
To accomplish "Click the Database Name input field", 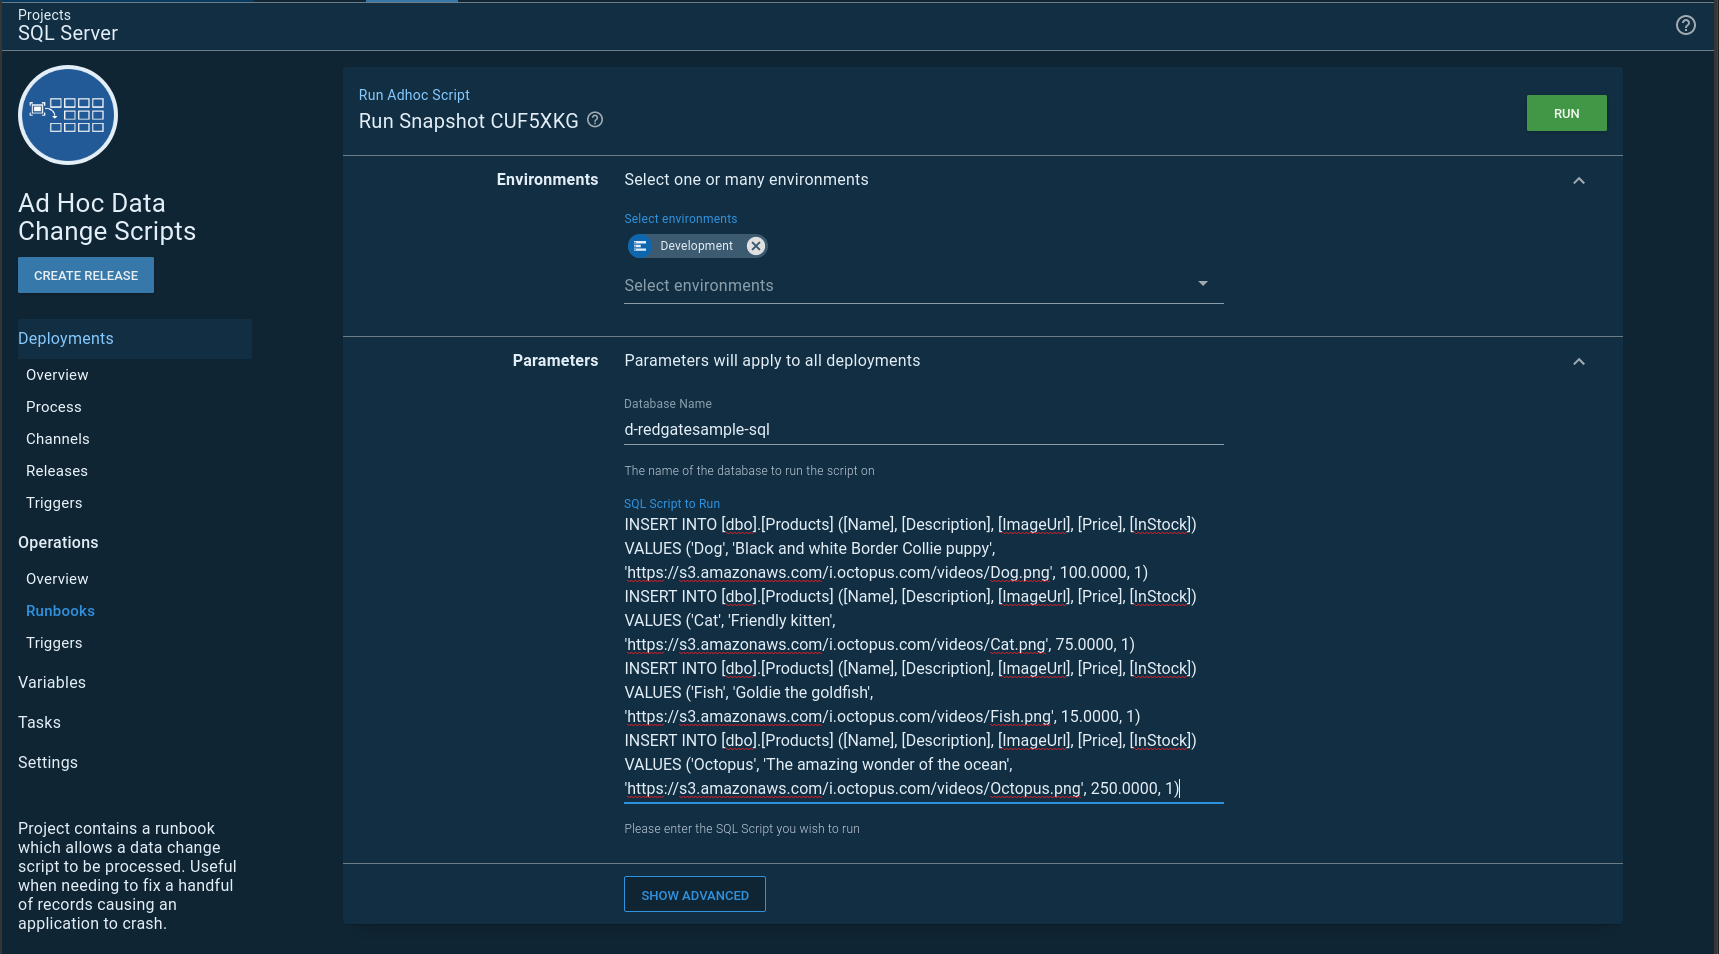I will pos(922,430).
